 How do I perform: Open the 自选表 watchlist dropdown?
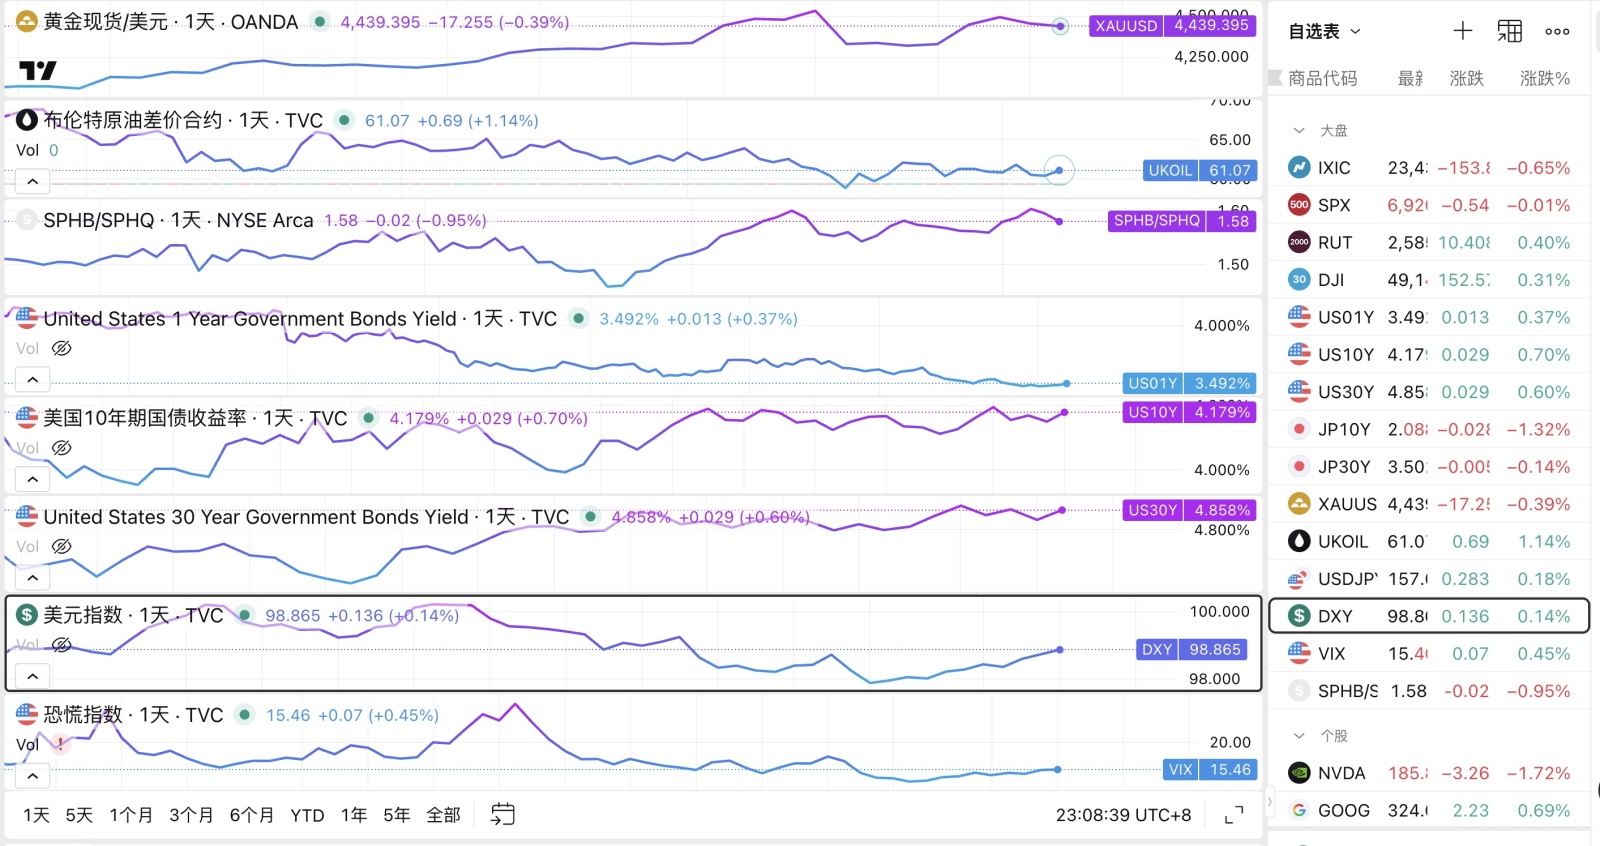(x=1324, y=32)
